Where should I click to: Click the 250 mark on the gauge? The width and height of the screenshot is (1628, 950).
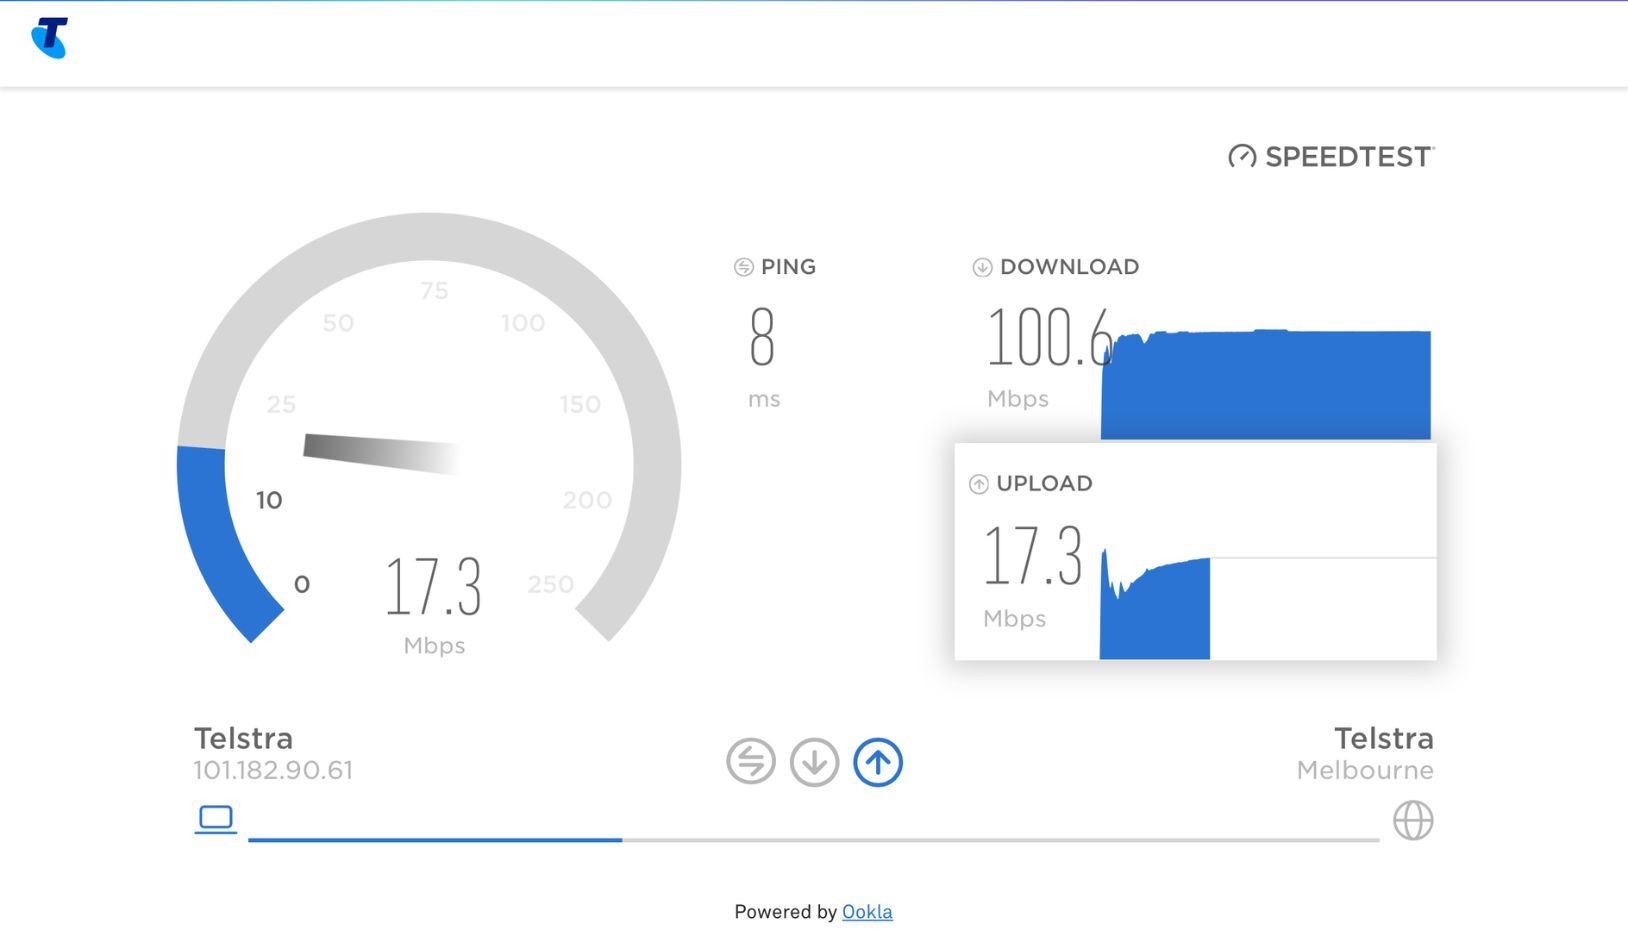(551, 584)
